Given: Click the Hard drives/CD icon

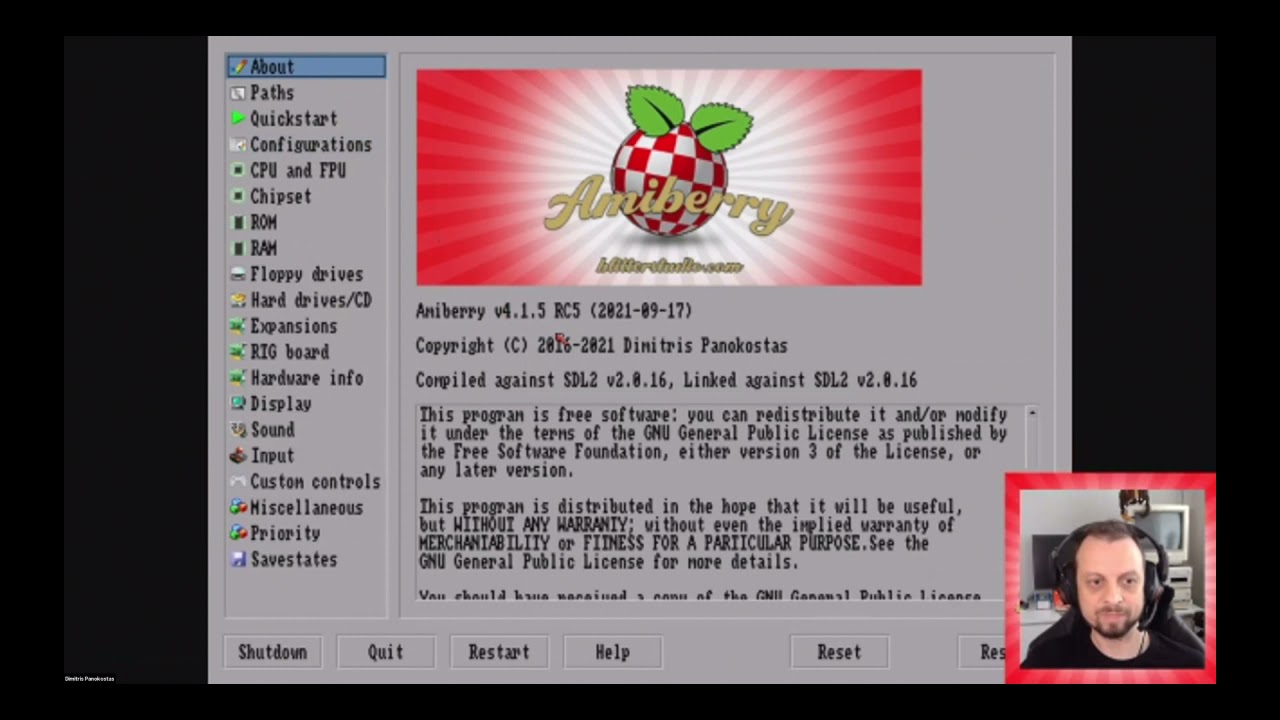Looking at the screenshot, I should [x=237, y=300].
